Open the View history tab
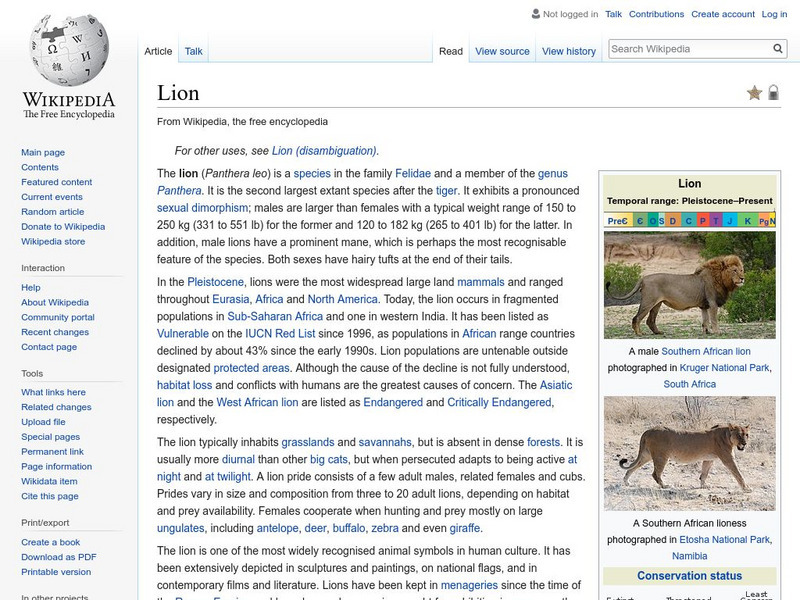The width and height of the screenshot is (800, 600). 569,51
